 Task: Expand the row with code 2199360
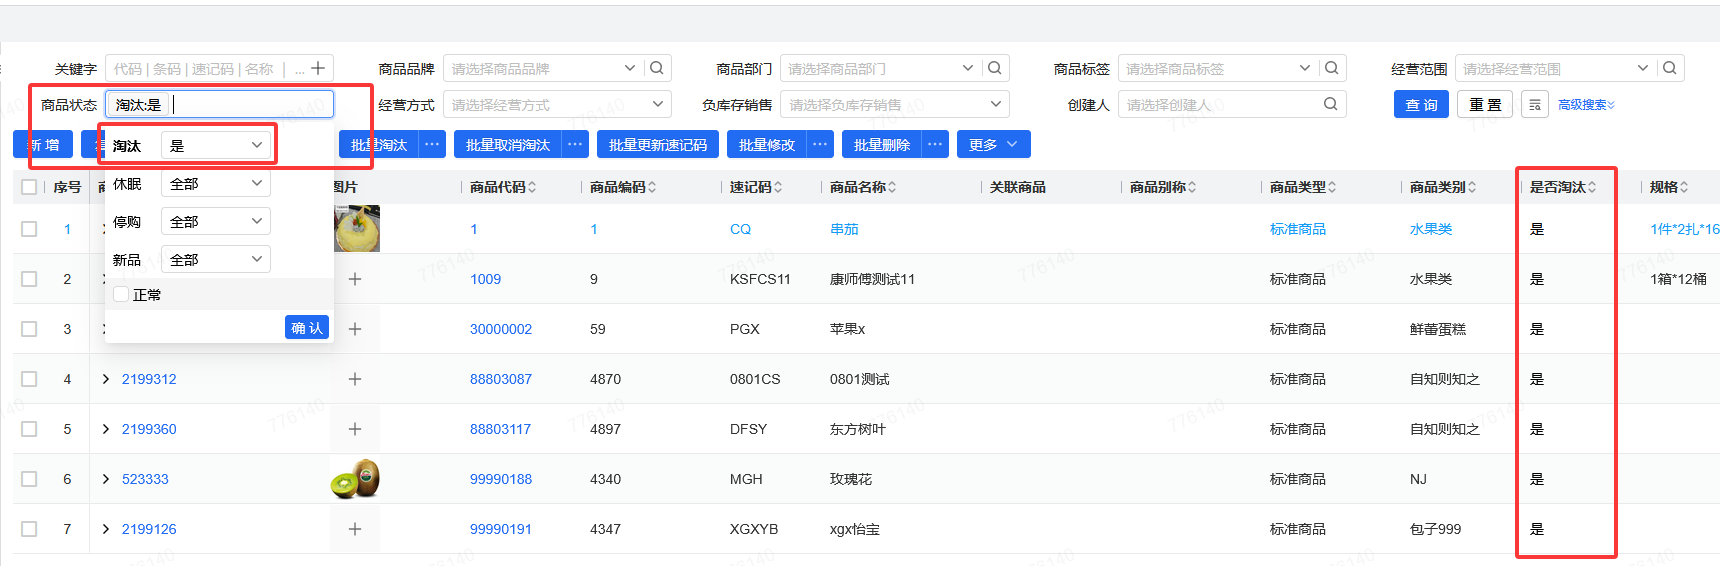point(106,429)
